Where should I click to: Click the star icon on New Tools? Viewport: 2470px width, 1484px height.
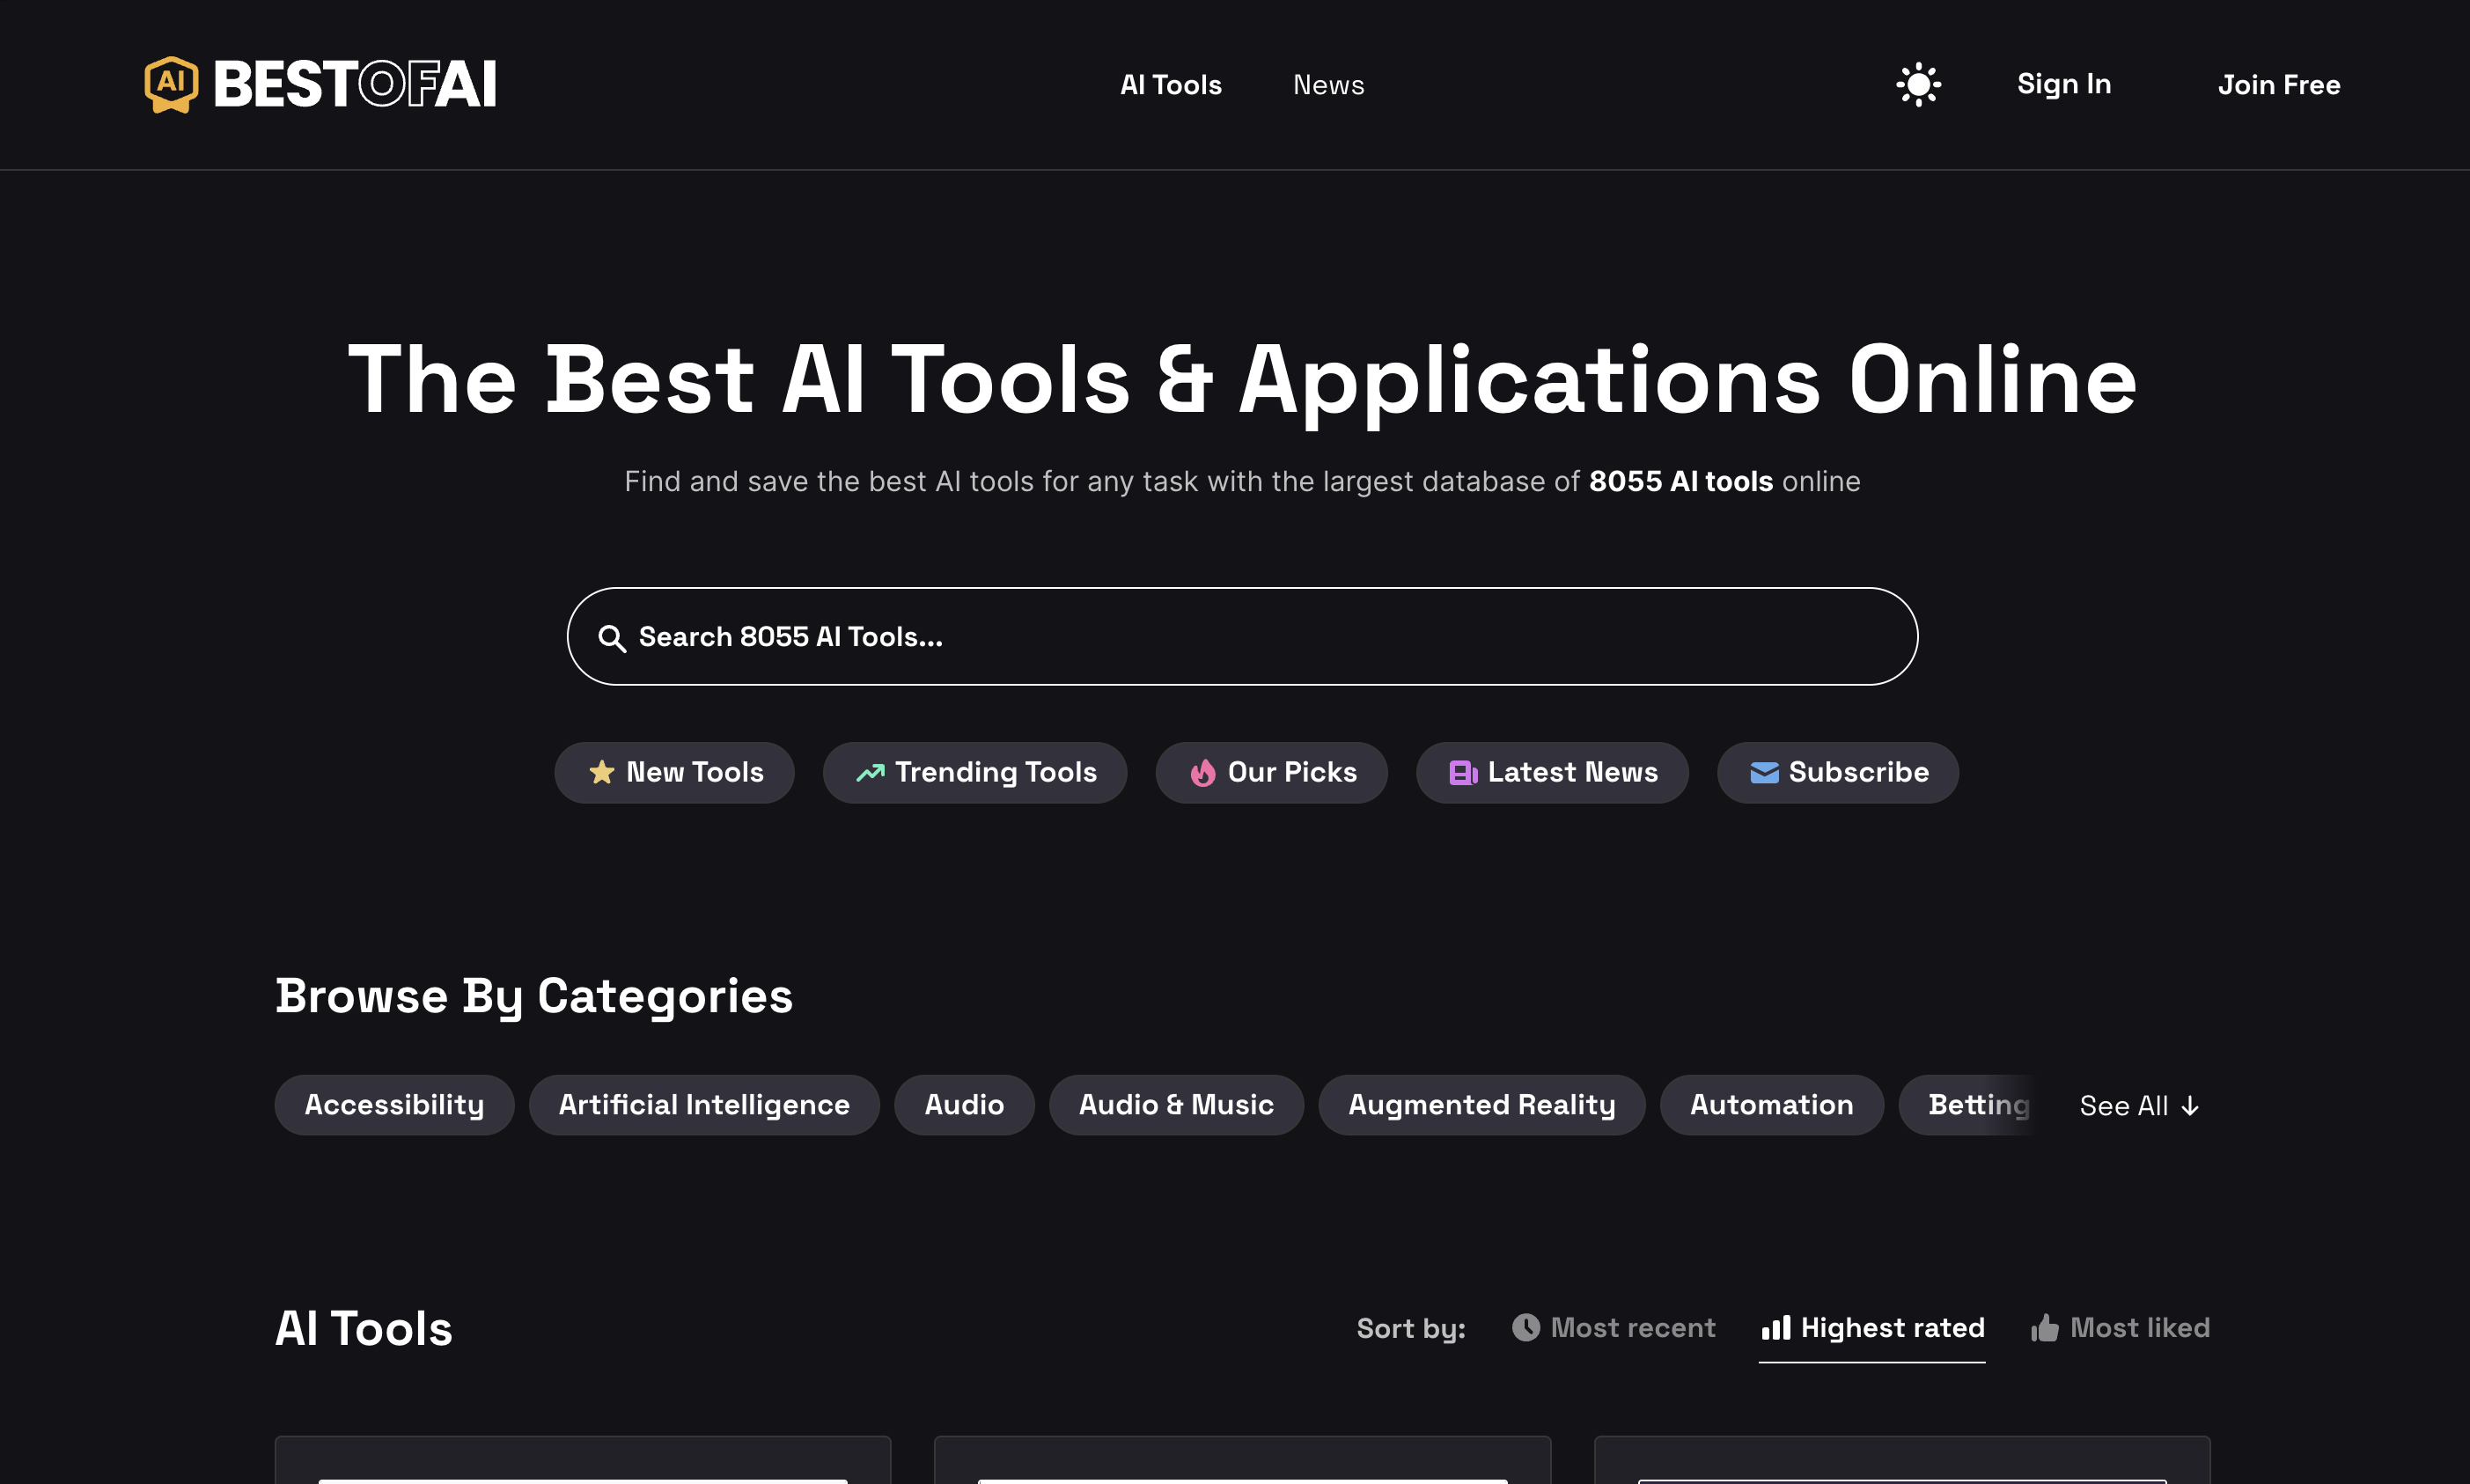(601, 772)
